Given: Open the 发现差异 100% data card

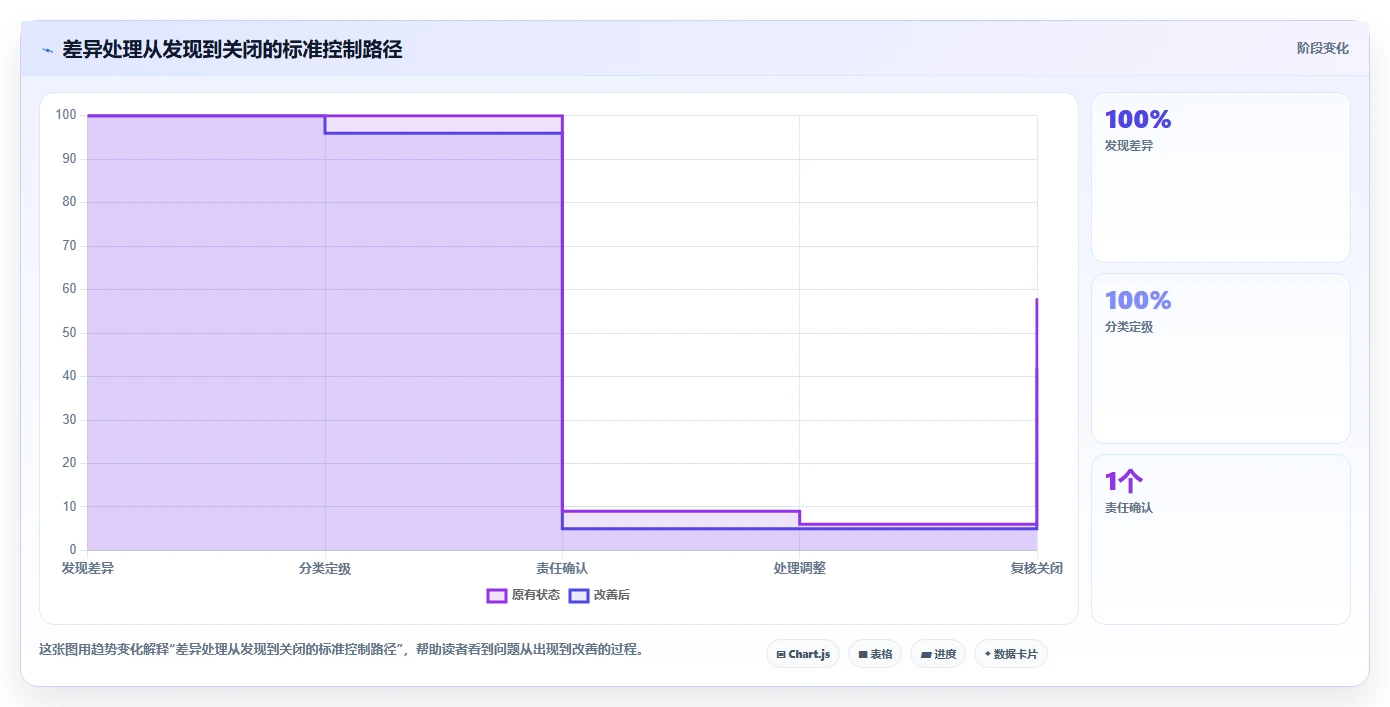Looking at the screenshot, I should (1220, 177).
